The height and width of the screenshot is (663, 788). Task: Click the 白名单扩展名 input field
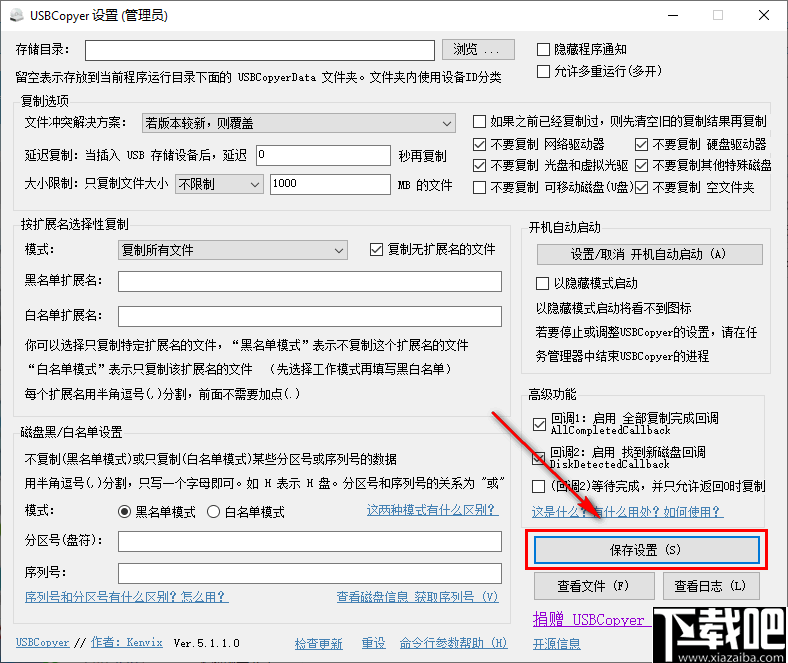pyautogui.click(x=310, y=317)
